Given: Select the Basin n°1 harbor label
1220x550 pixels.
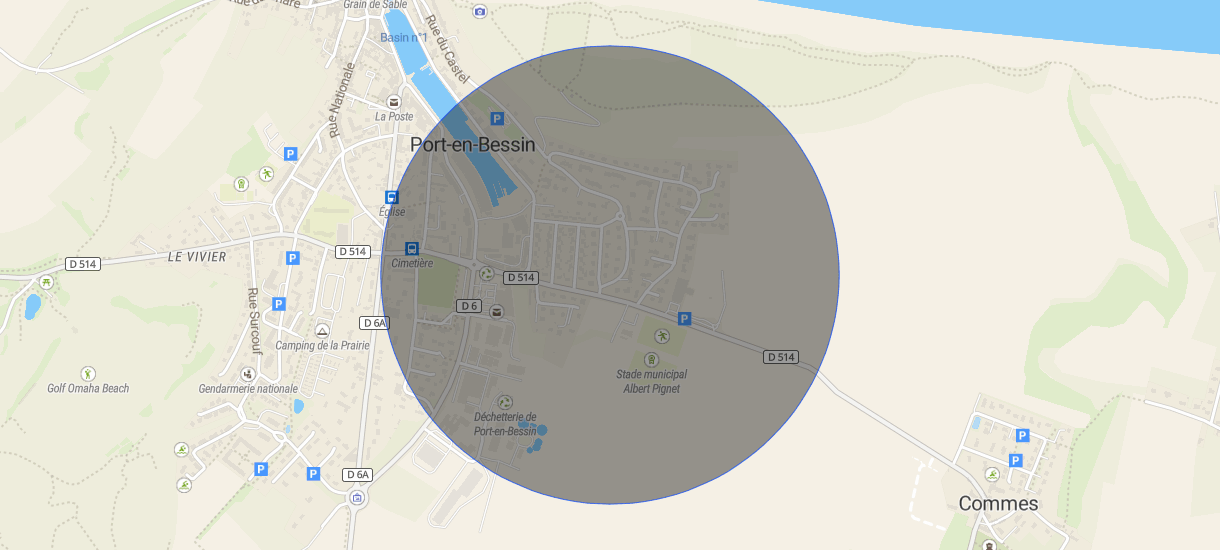Looking at the screenshot, I should tap(404, 38).
